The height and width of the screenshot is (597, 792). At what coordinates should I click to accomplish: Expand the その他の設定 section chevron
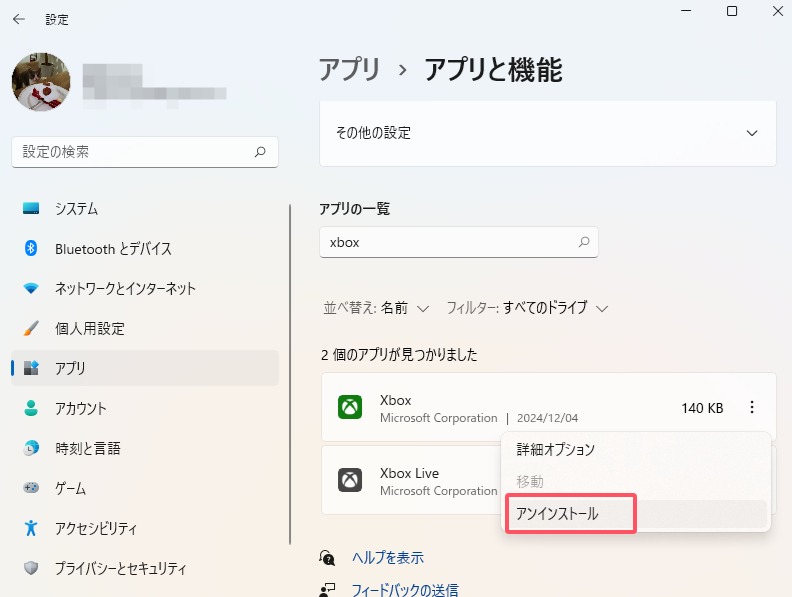(x=752, y=133)
